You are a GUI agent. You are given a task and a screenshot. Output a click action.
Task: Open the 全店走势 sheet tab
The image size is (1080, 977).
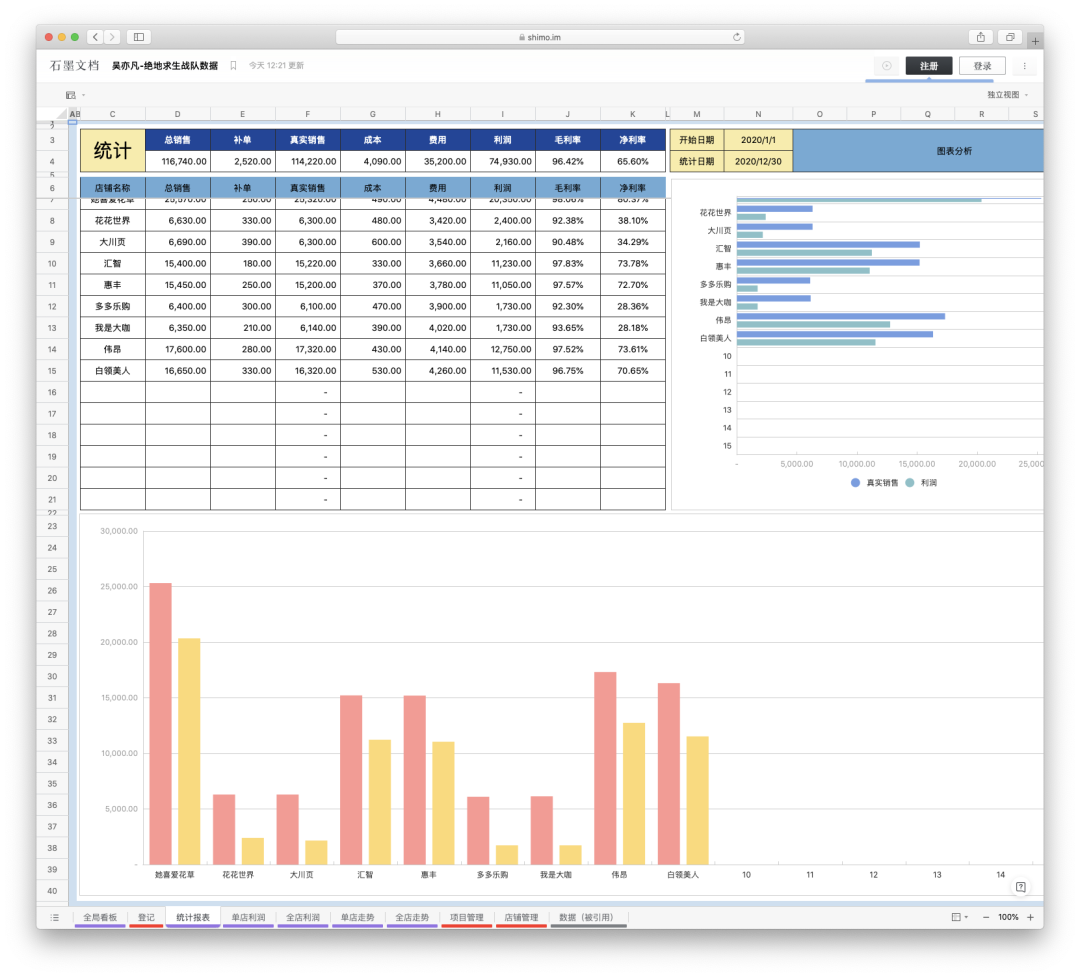pyautogui.click(x=412, y=917)
